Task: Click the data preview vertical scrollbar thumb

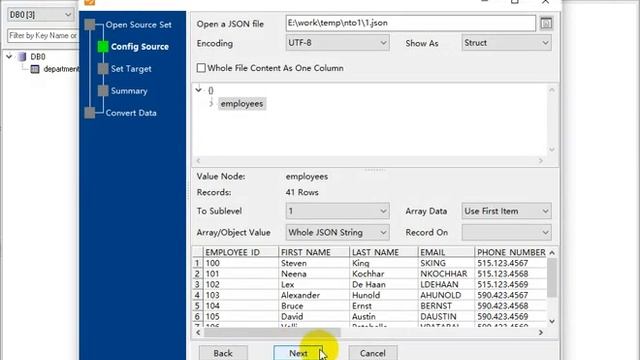Action: click(x=552, y=278)
